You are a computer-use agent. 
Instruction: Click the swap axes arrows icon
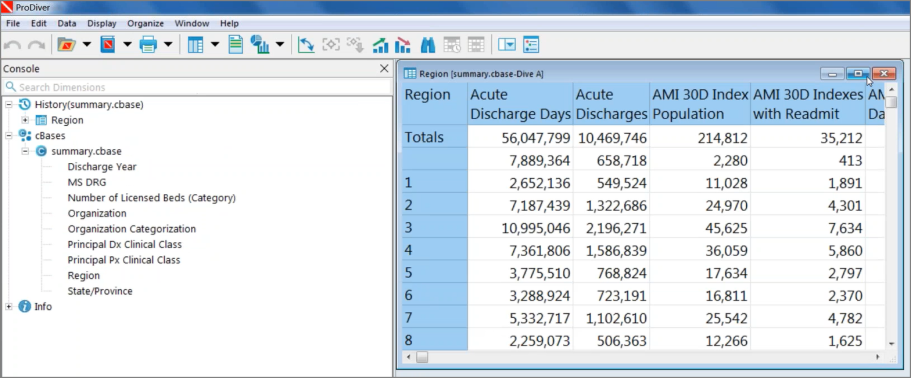[306, 45]
